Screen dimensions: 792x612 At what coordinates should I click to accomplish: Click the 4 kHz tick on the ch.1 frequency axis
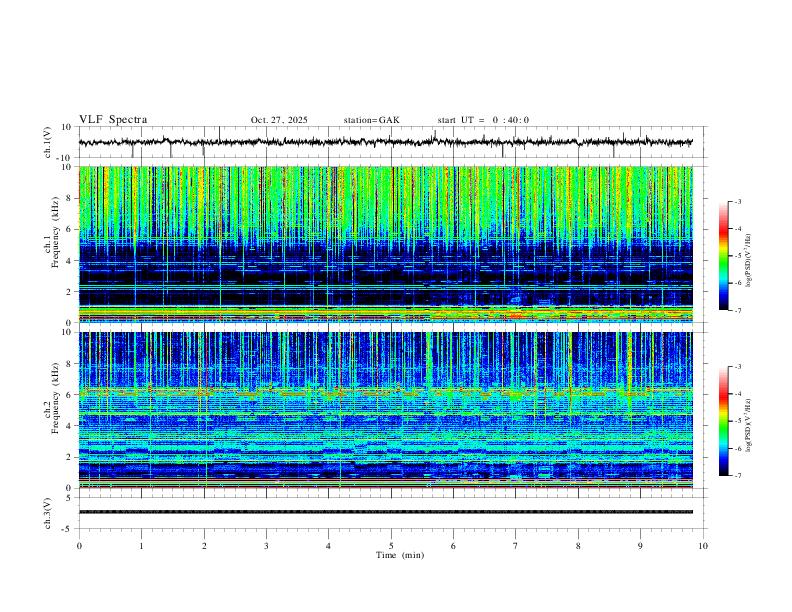coord(69,261)
